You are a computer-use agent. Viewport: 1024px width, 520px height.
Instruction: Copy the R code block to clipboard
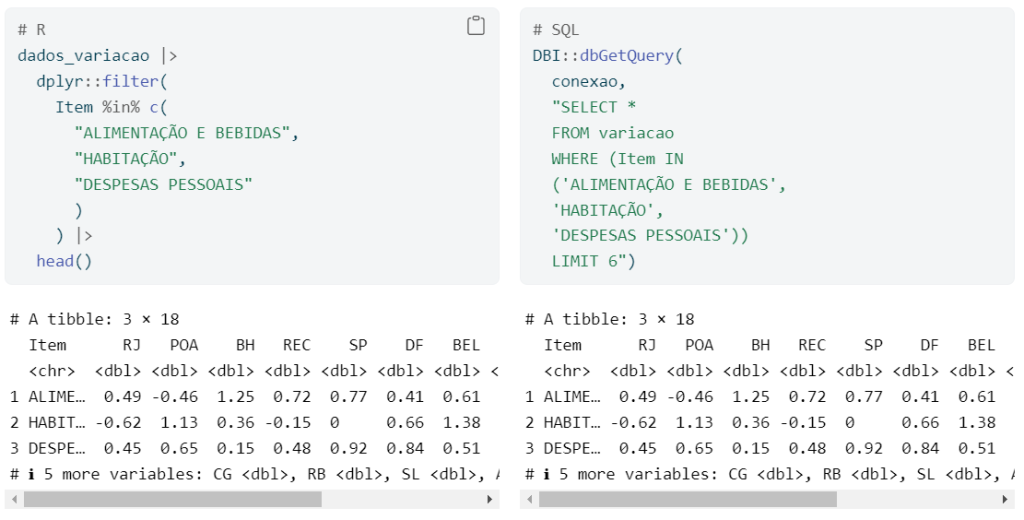point(476,25)
